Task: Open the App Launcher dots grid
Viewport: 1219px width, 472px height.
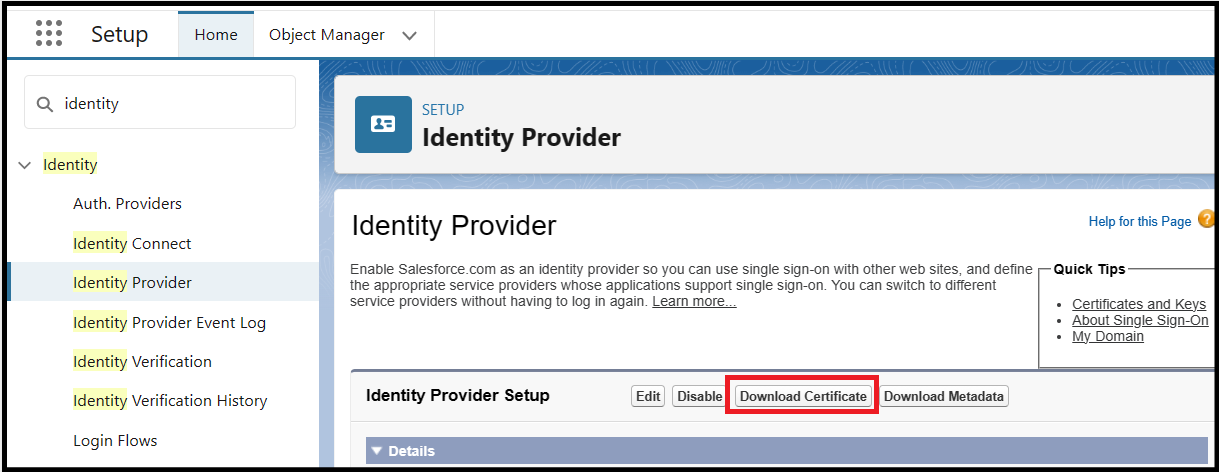Action: pos(49,34)
